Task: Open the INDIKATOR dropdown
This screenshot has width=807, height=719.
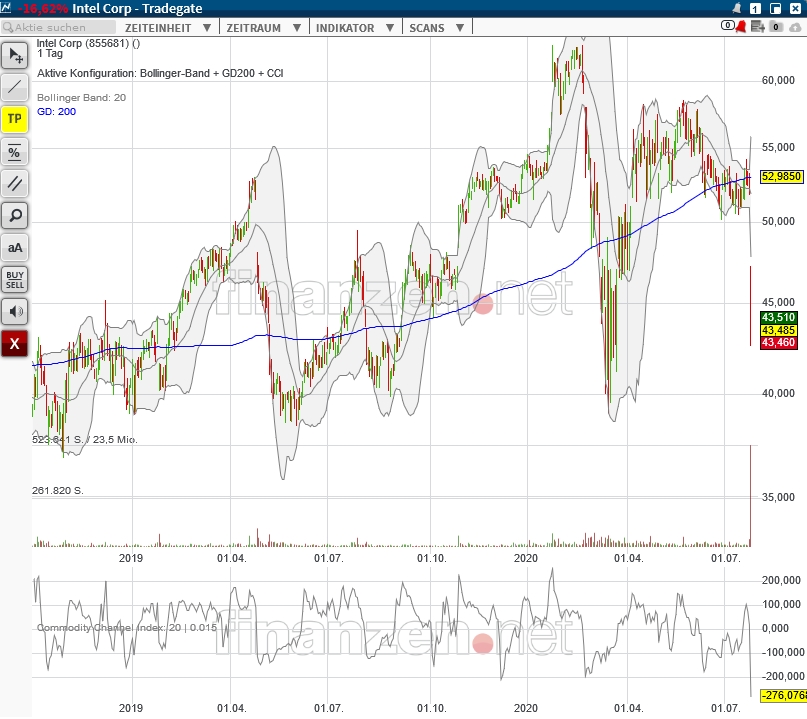Action: 355,28
